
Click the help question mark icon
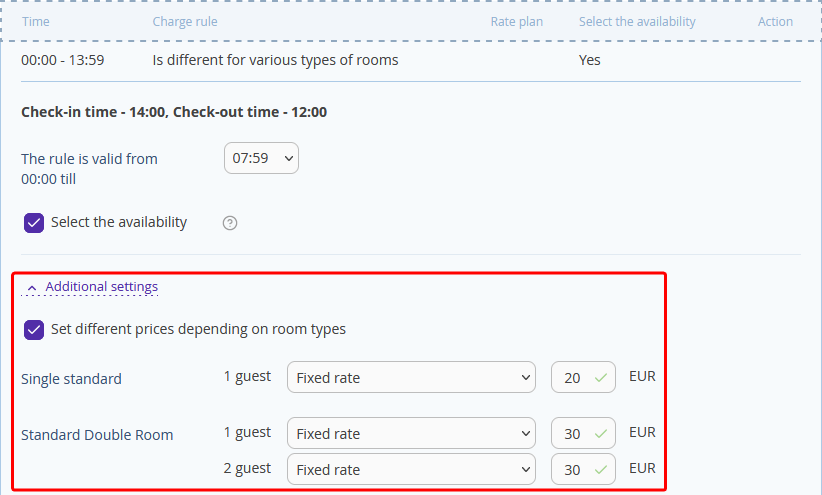click(230, 223)
